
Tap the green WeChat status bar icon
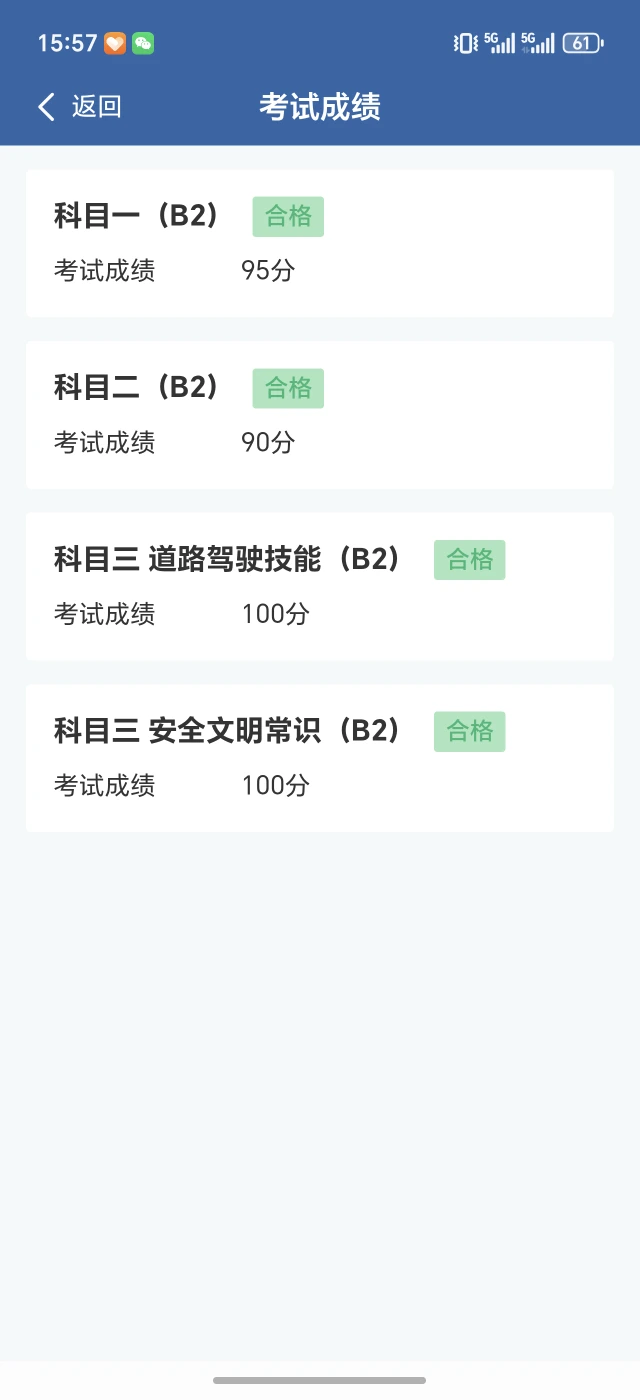(x=143, y=43)
